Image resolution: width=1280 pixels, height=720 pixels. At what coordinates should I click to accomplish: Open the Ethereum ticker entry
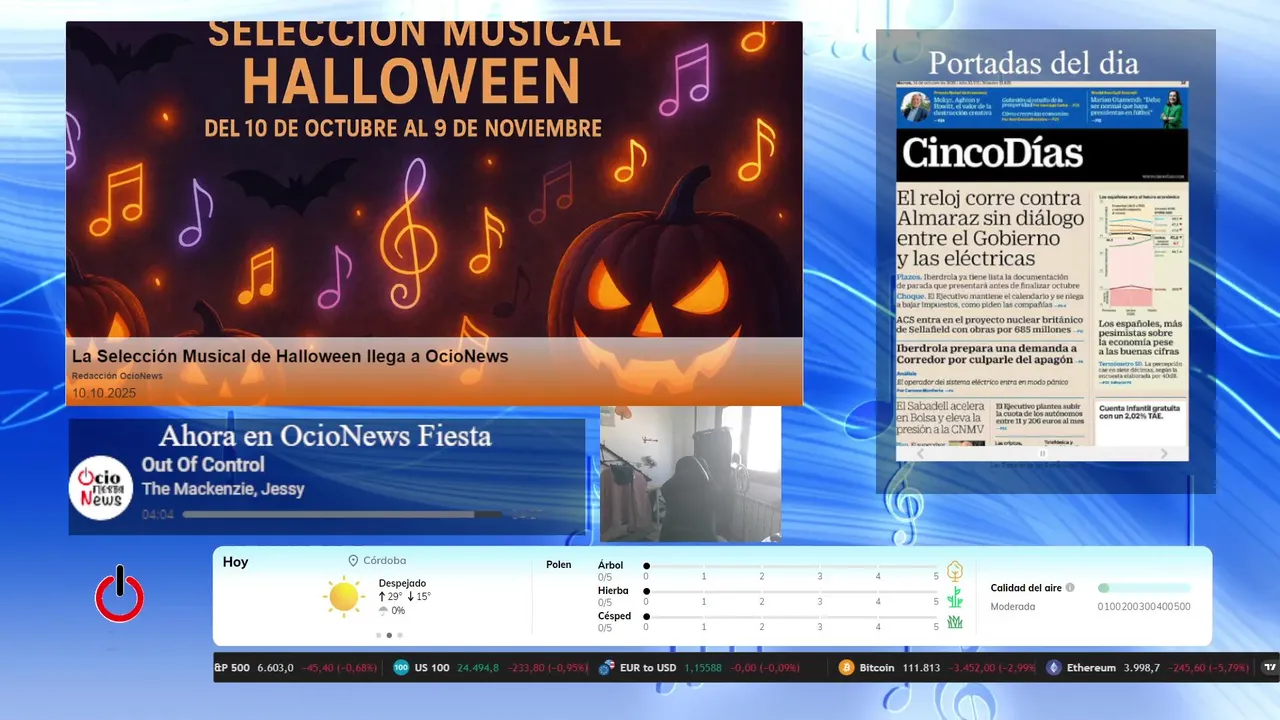click(1147, 668)
